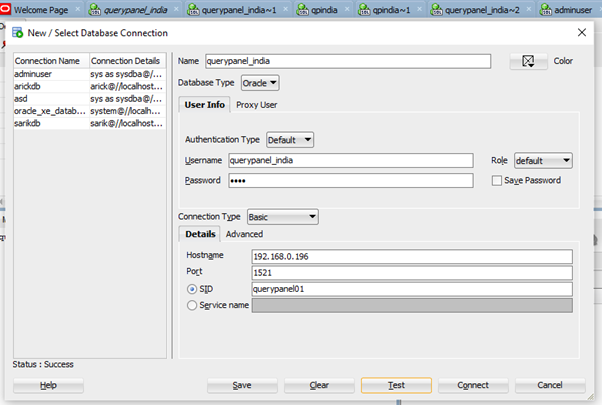The image size is (602, 405).
Task: Click the Test button
Action: pyautogui.click(x=396, y=385)
